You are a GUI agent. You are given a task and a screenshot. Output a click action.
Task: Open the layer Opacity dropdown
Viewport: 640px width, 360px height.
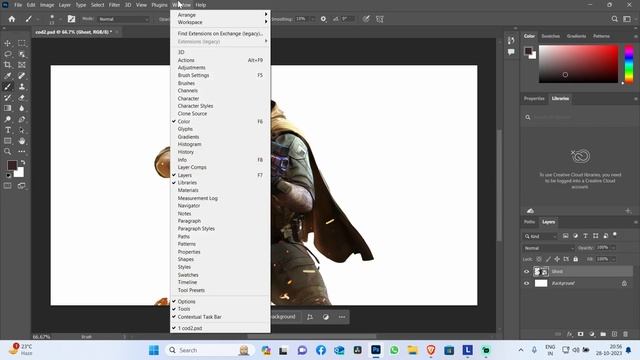[613, 248]
